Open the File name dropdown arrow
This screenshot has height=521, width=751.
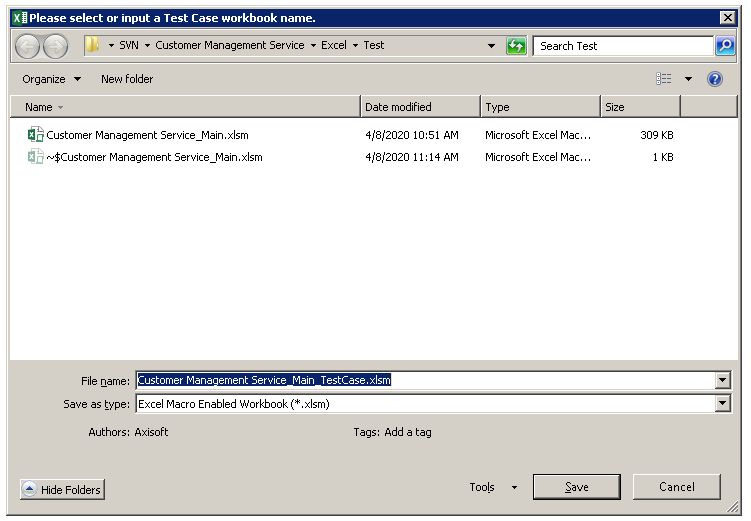point(723,380)
